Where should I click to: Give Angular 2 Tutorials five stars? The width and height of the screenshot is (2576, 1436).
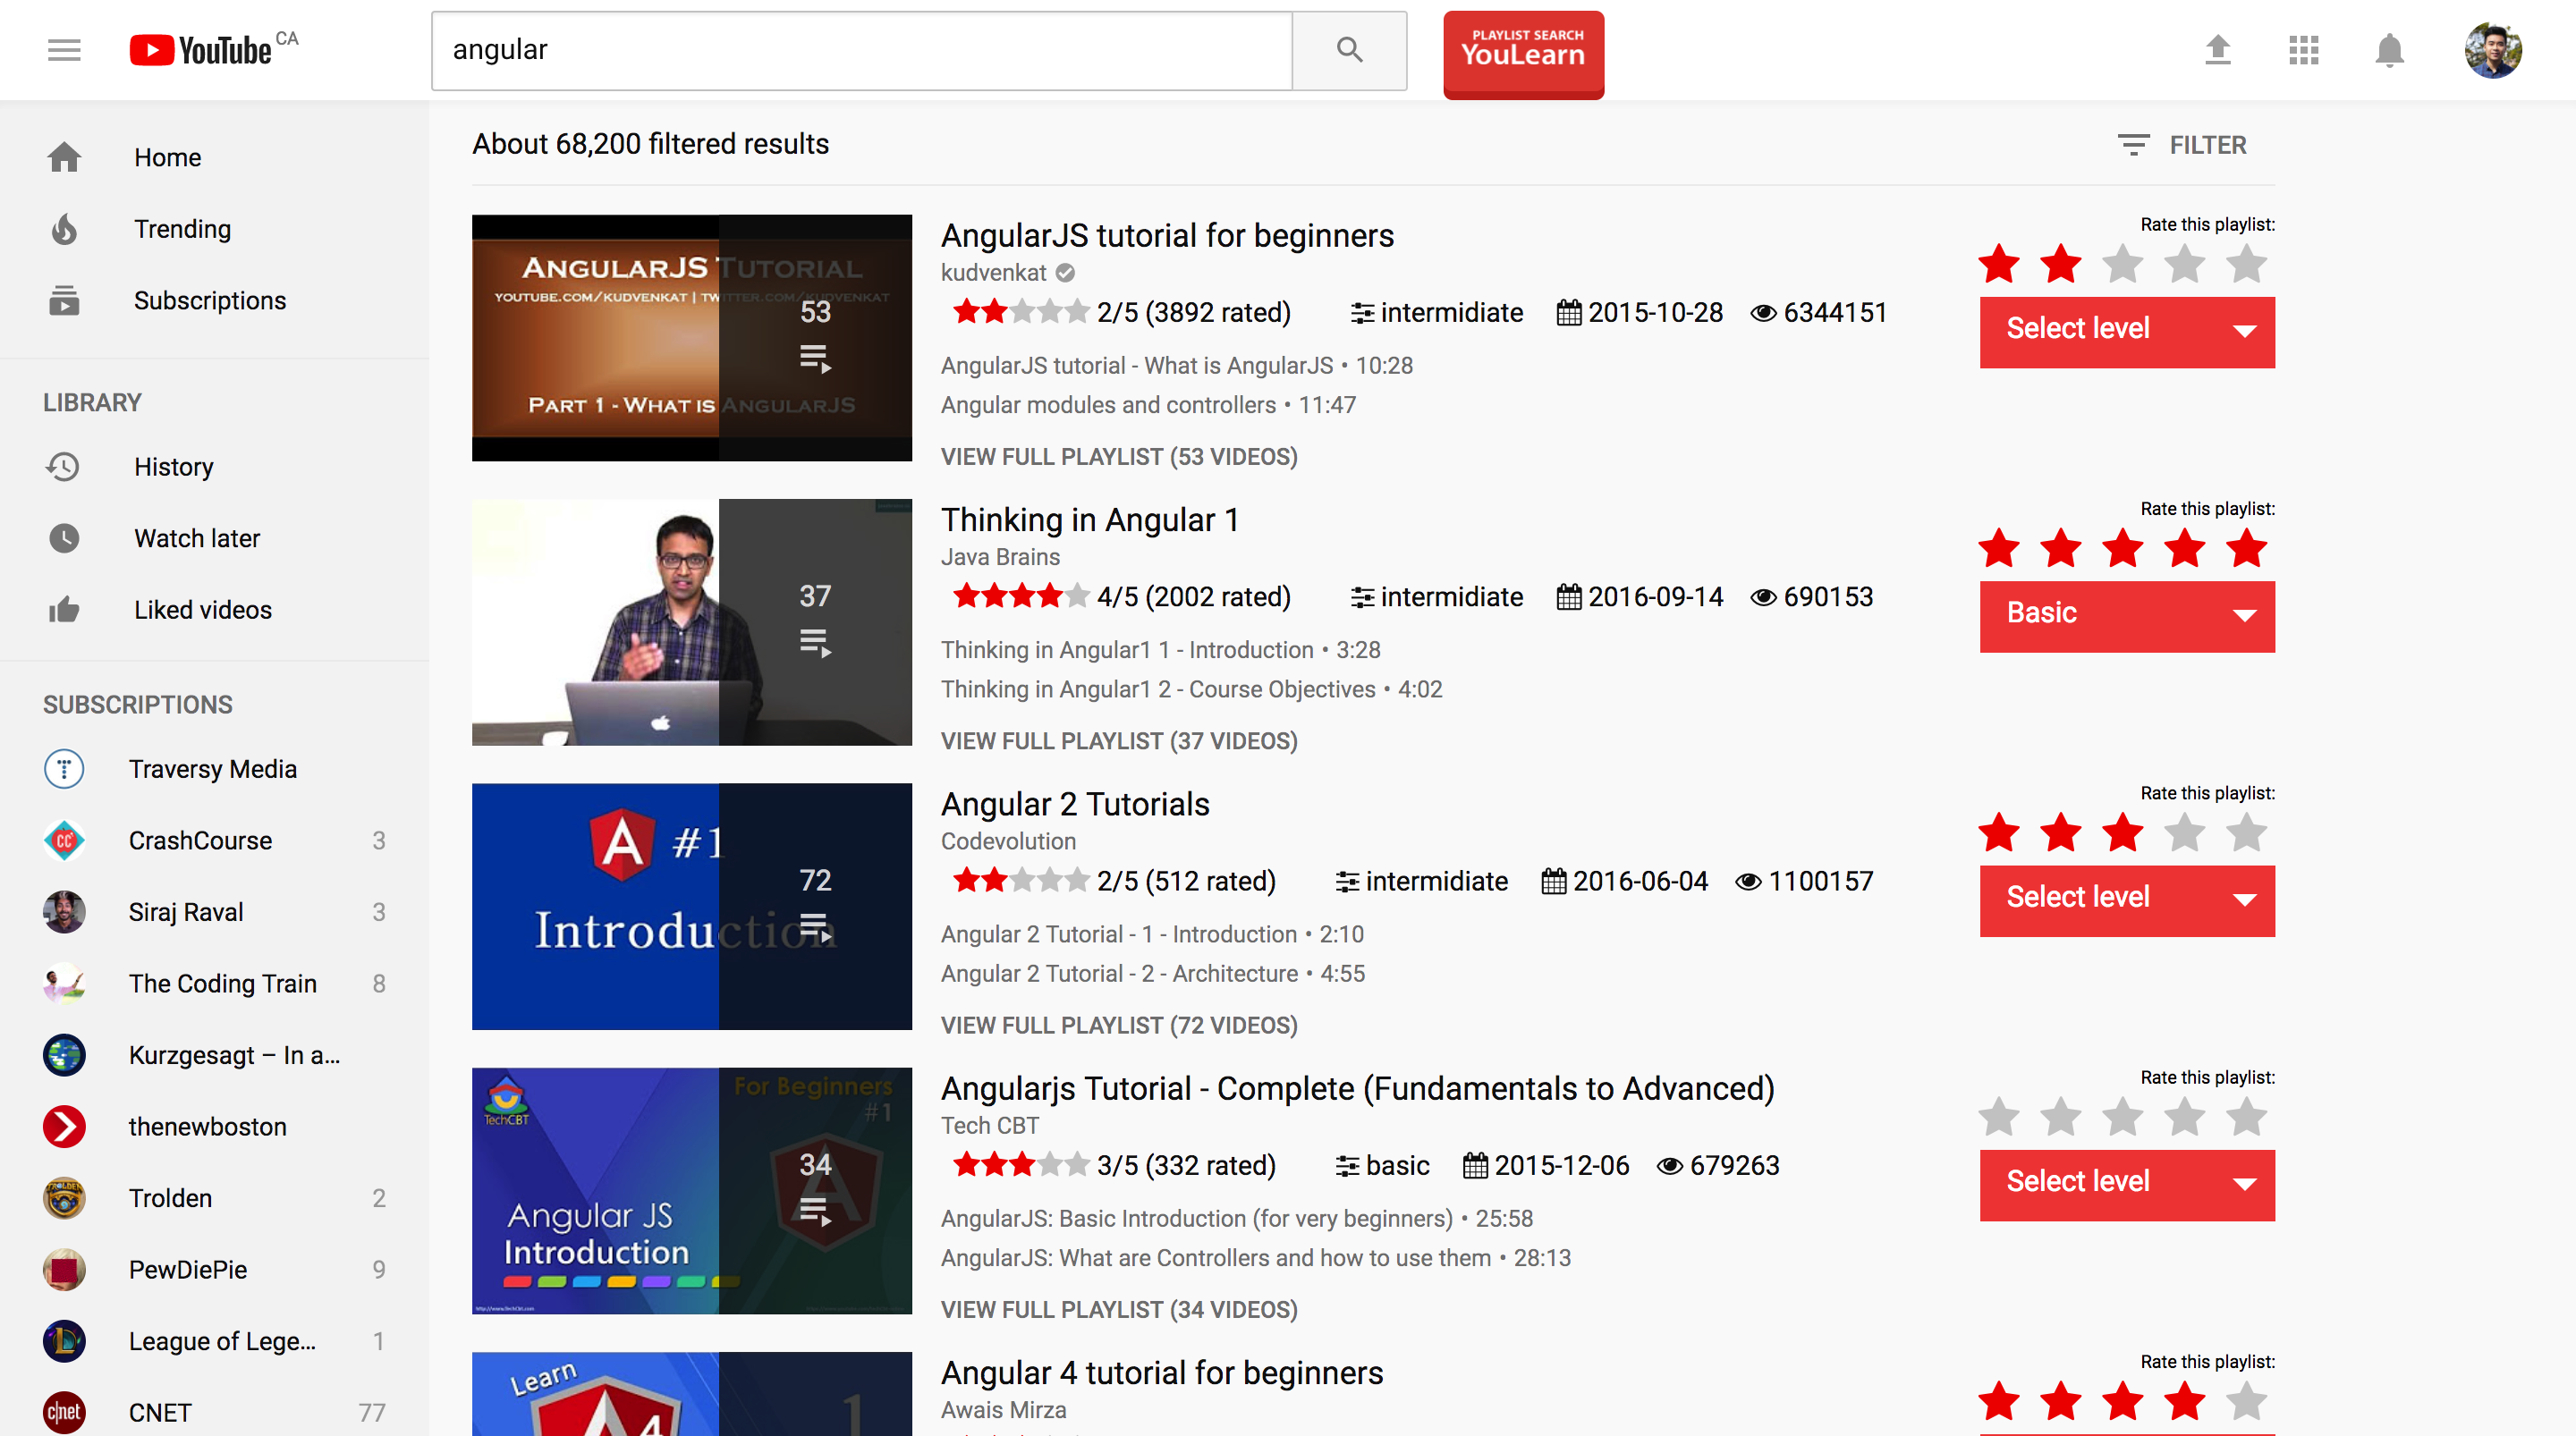(2246, 833)
